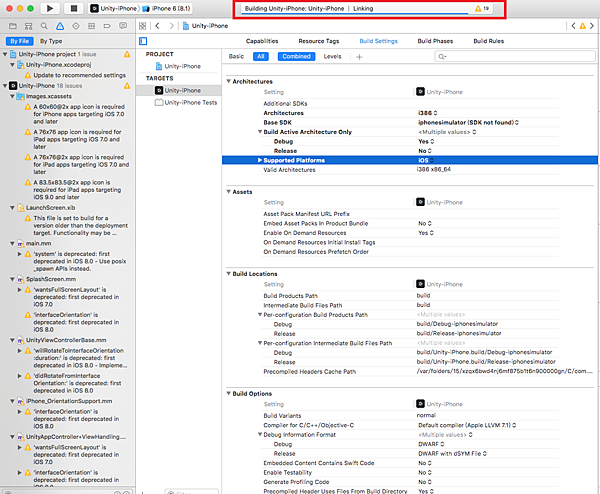Go back in editor history
Viewport: 600px width, 494px height.
click(157, 26)
